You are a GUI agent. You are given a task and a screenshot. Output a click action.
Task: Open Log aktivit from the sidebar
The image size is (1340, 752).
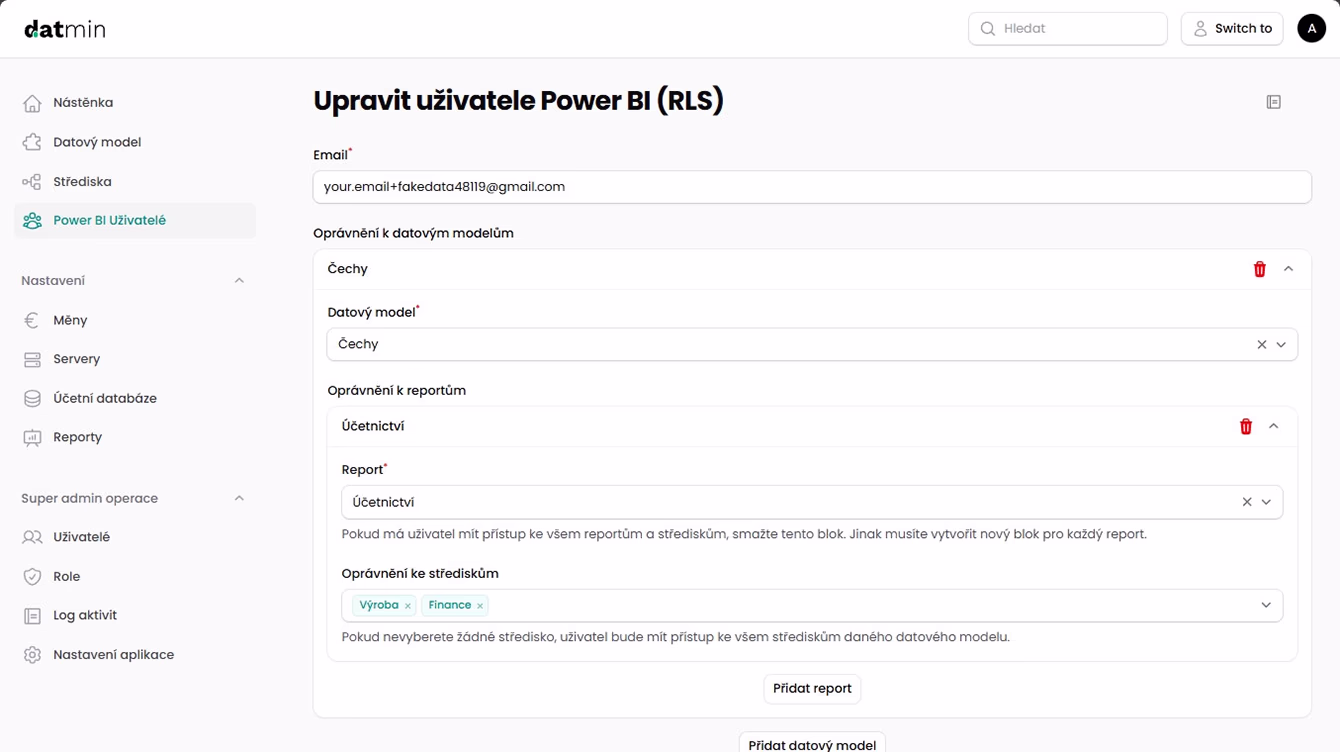point(85,615)
